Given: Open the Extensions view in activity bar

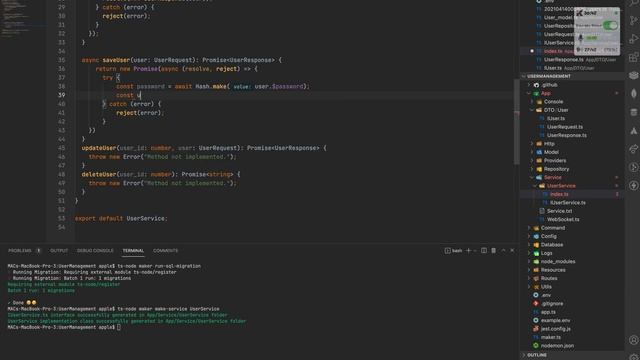Looking at the screenshot, I should click(x=633, y=57).
